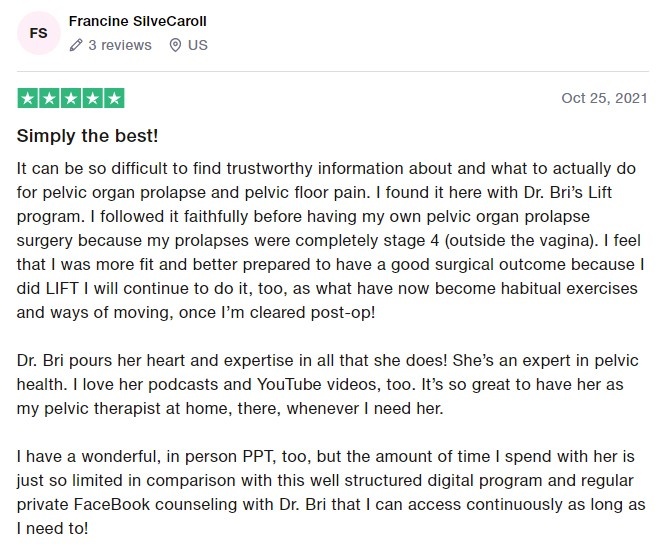
Task: Open the '3 reviews' link
Action: [120, 45]
